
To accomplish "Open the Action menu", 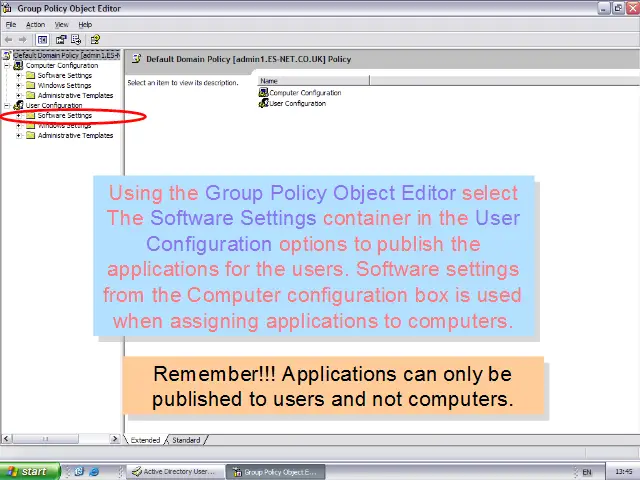I will (35, 24).
